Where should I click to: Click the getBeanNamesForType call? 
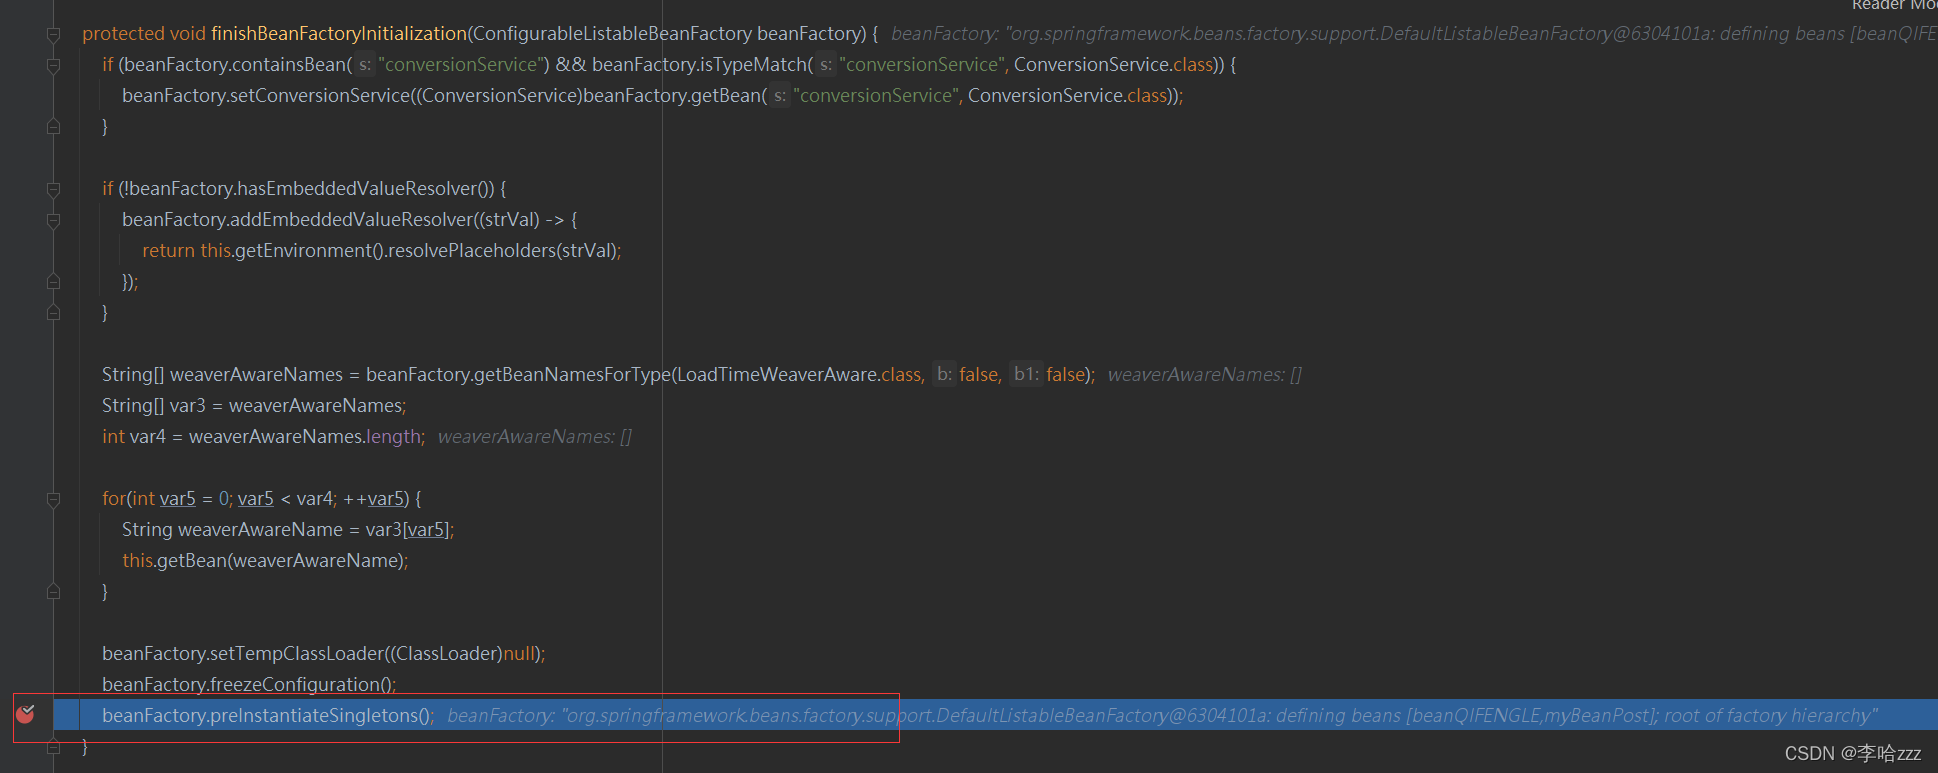pos(572,375)
